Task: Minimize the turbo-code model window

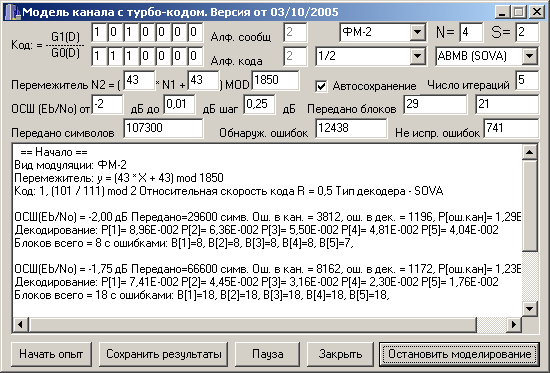Action: 502,12
